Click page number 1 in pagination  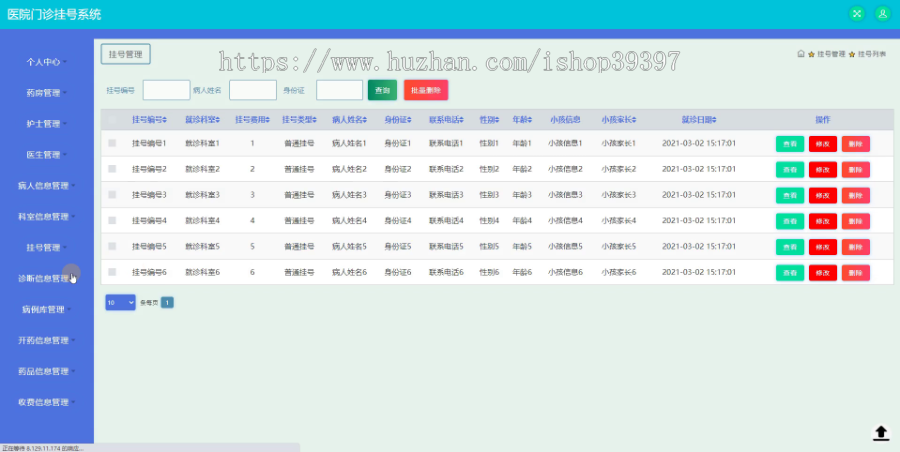click(167, 303)
